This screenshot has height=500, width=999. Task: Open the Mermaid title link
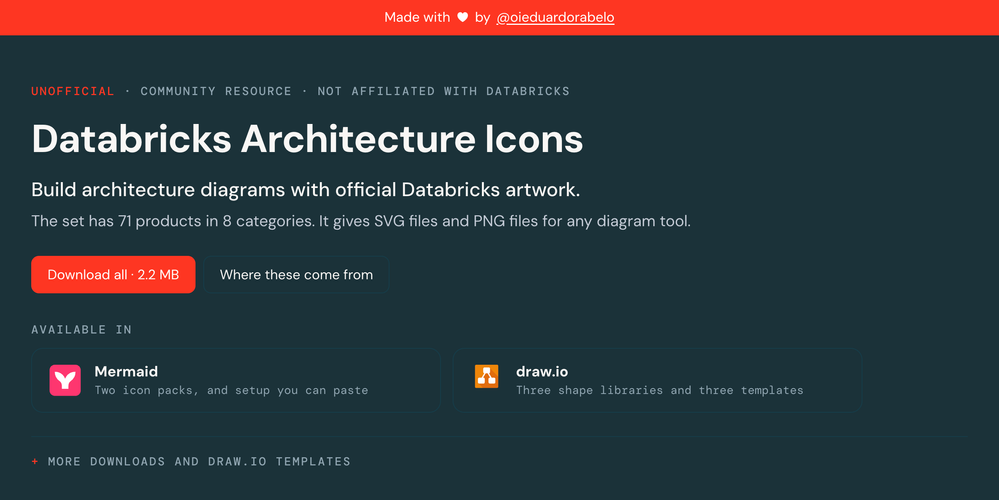[126, 371]
